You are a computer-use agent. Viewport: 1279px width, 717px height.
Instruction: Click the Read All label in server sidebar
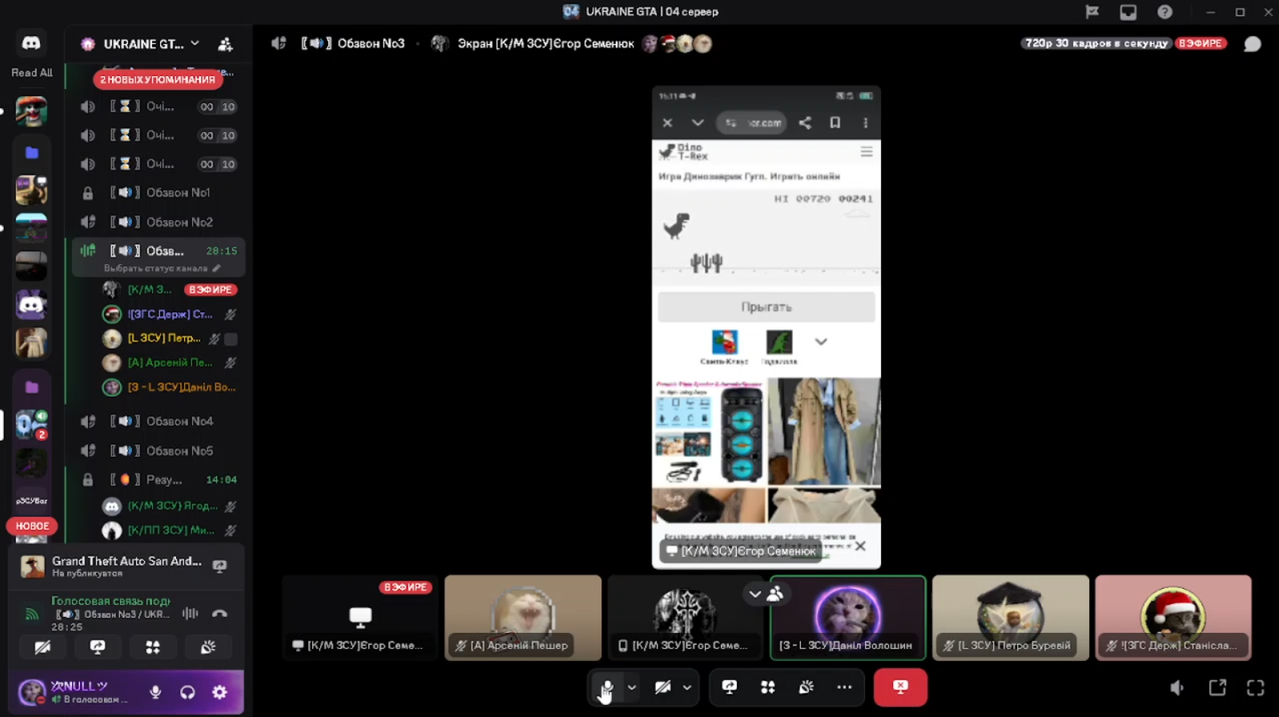[x=32, y=73]
